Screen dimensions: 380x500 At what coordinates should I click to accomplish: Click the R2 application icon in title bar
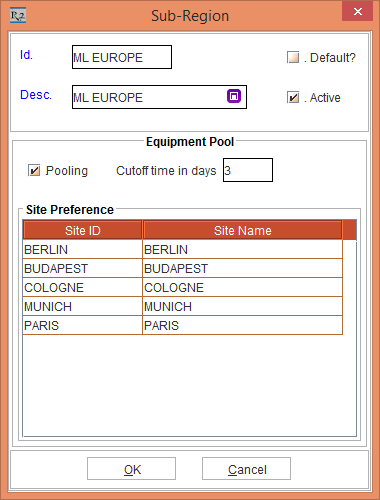pos(18,15)
